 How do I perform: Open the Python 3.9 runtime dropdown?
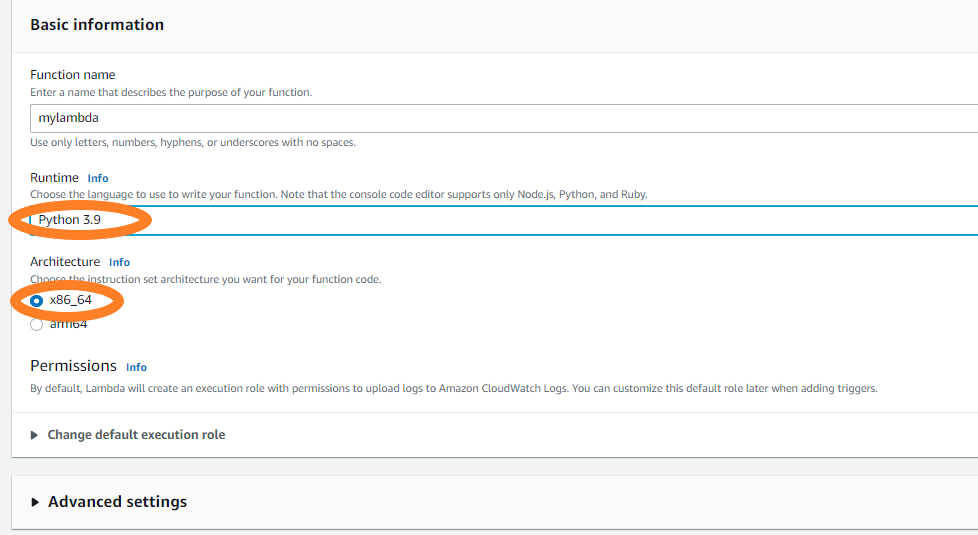pos(500,220)
